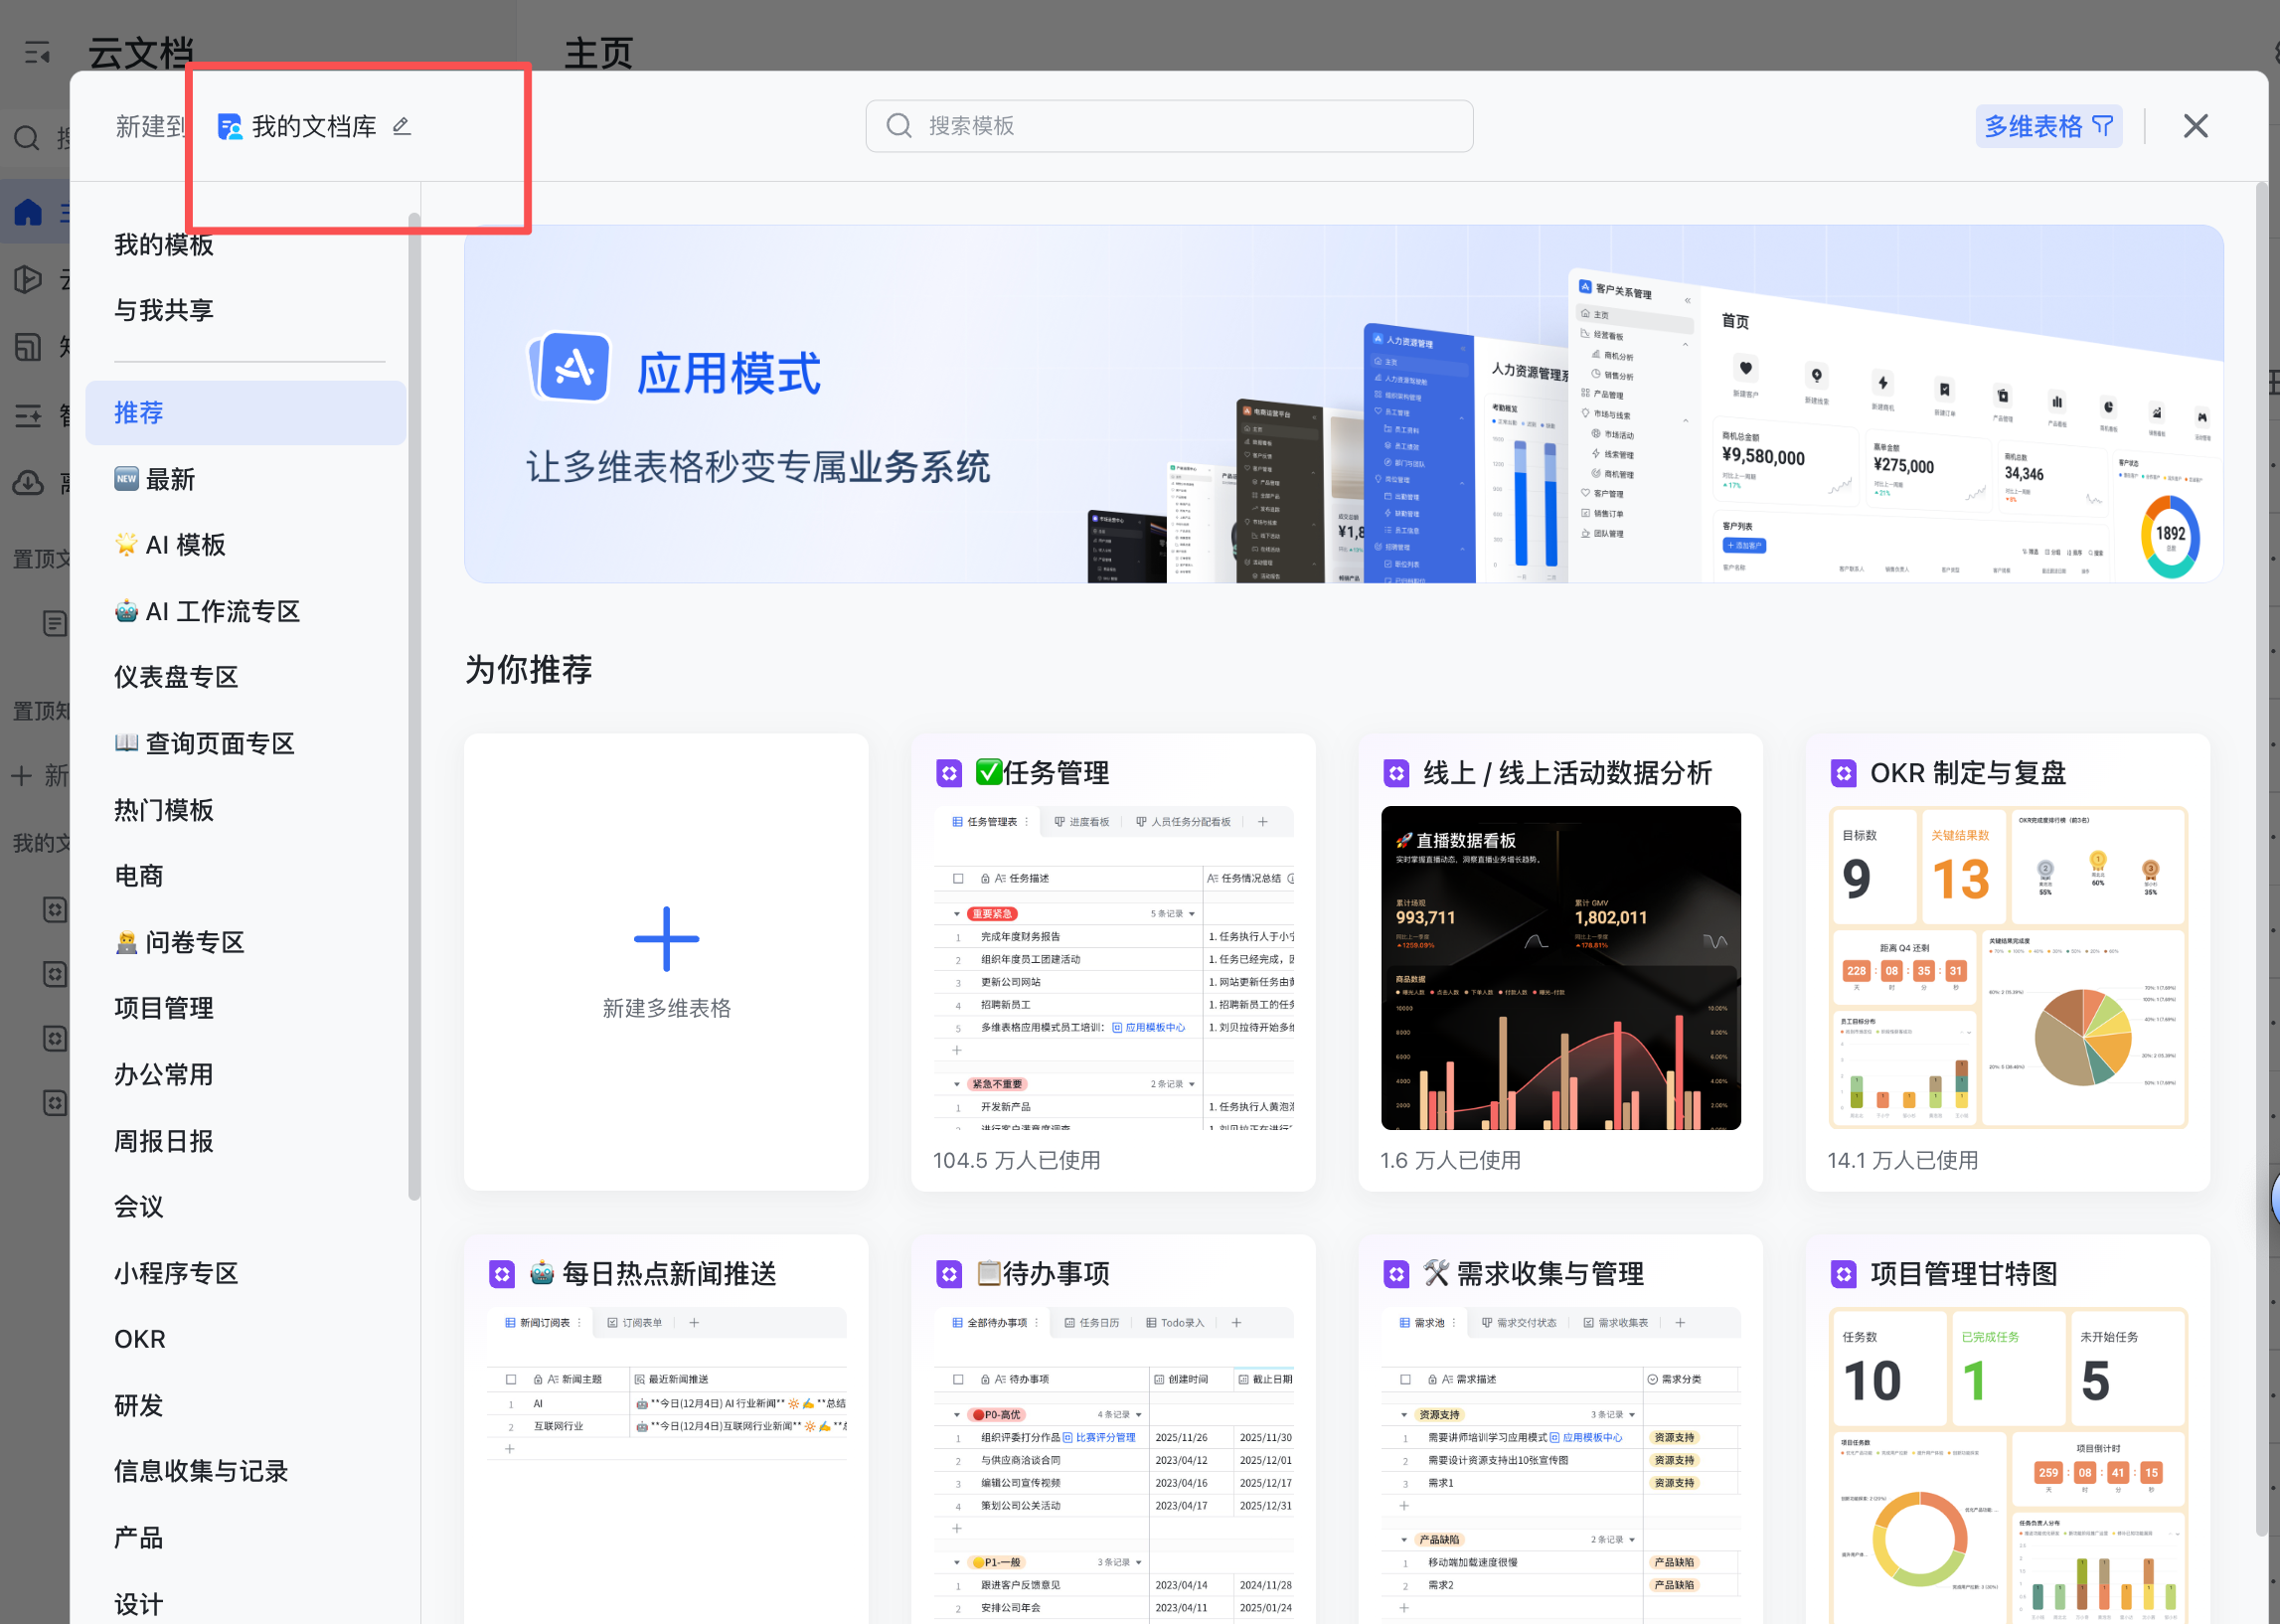Click the blue plus icon for 新建多维表格
Screen dimensions: 2280x1624
point(666,939)
